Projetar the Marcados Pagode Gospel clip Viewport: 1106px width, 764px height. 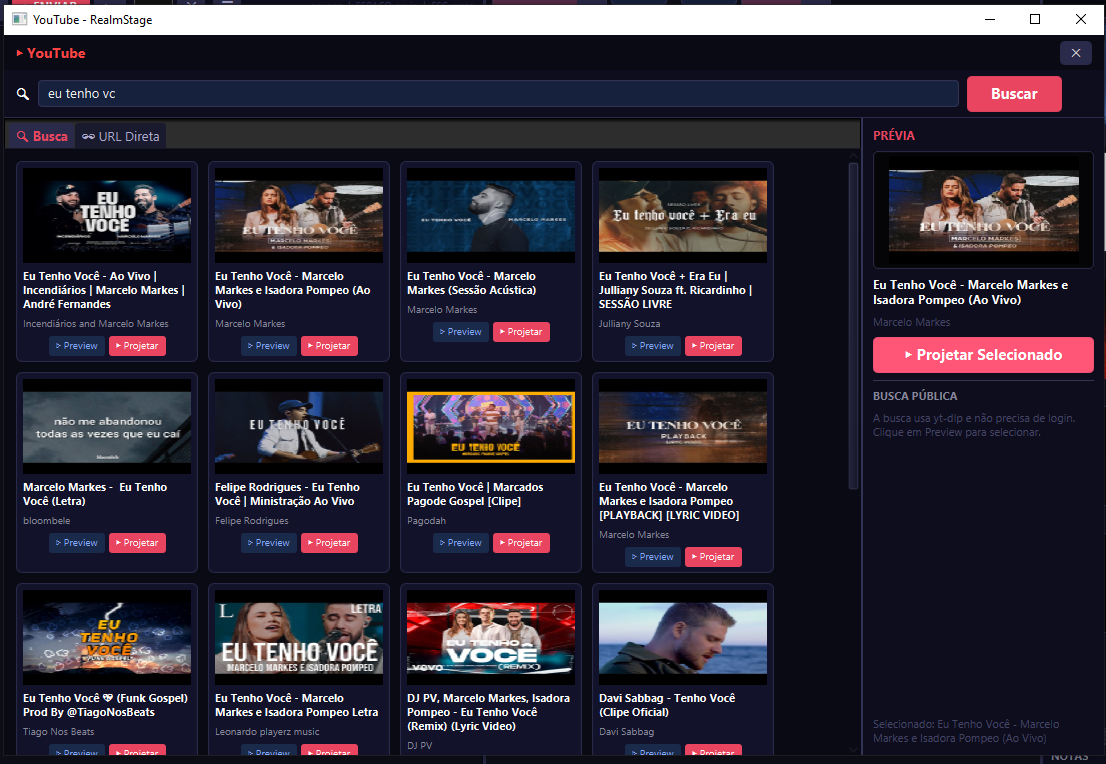pos(521,542)
